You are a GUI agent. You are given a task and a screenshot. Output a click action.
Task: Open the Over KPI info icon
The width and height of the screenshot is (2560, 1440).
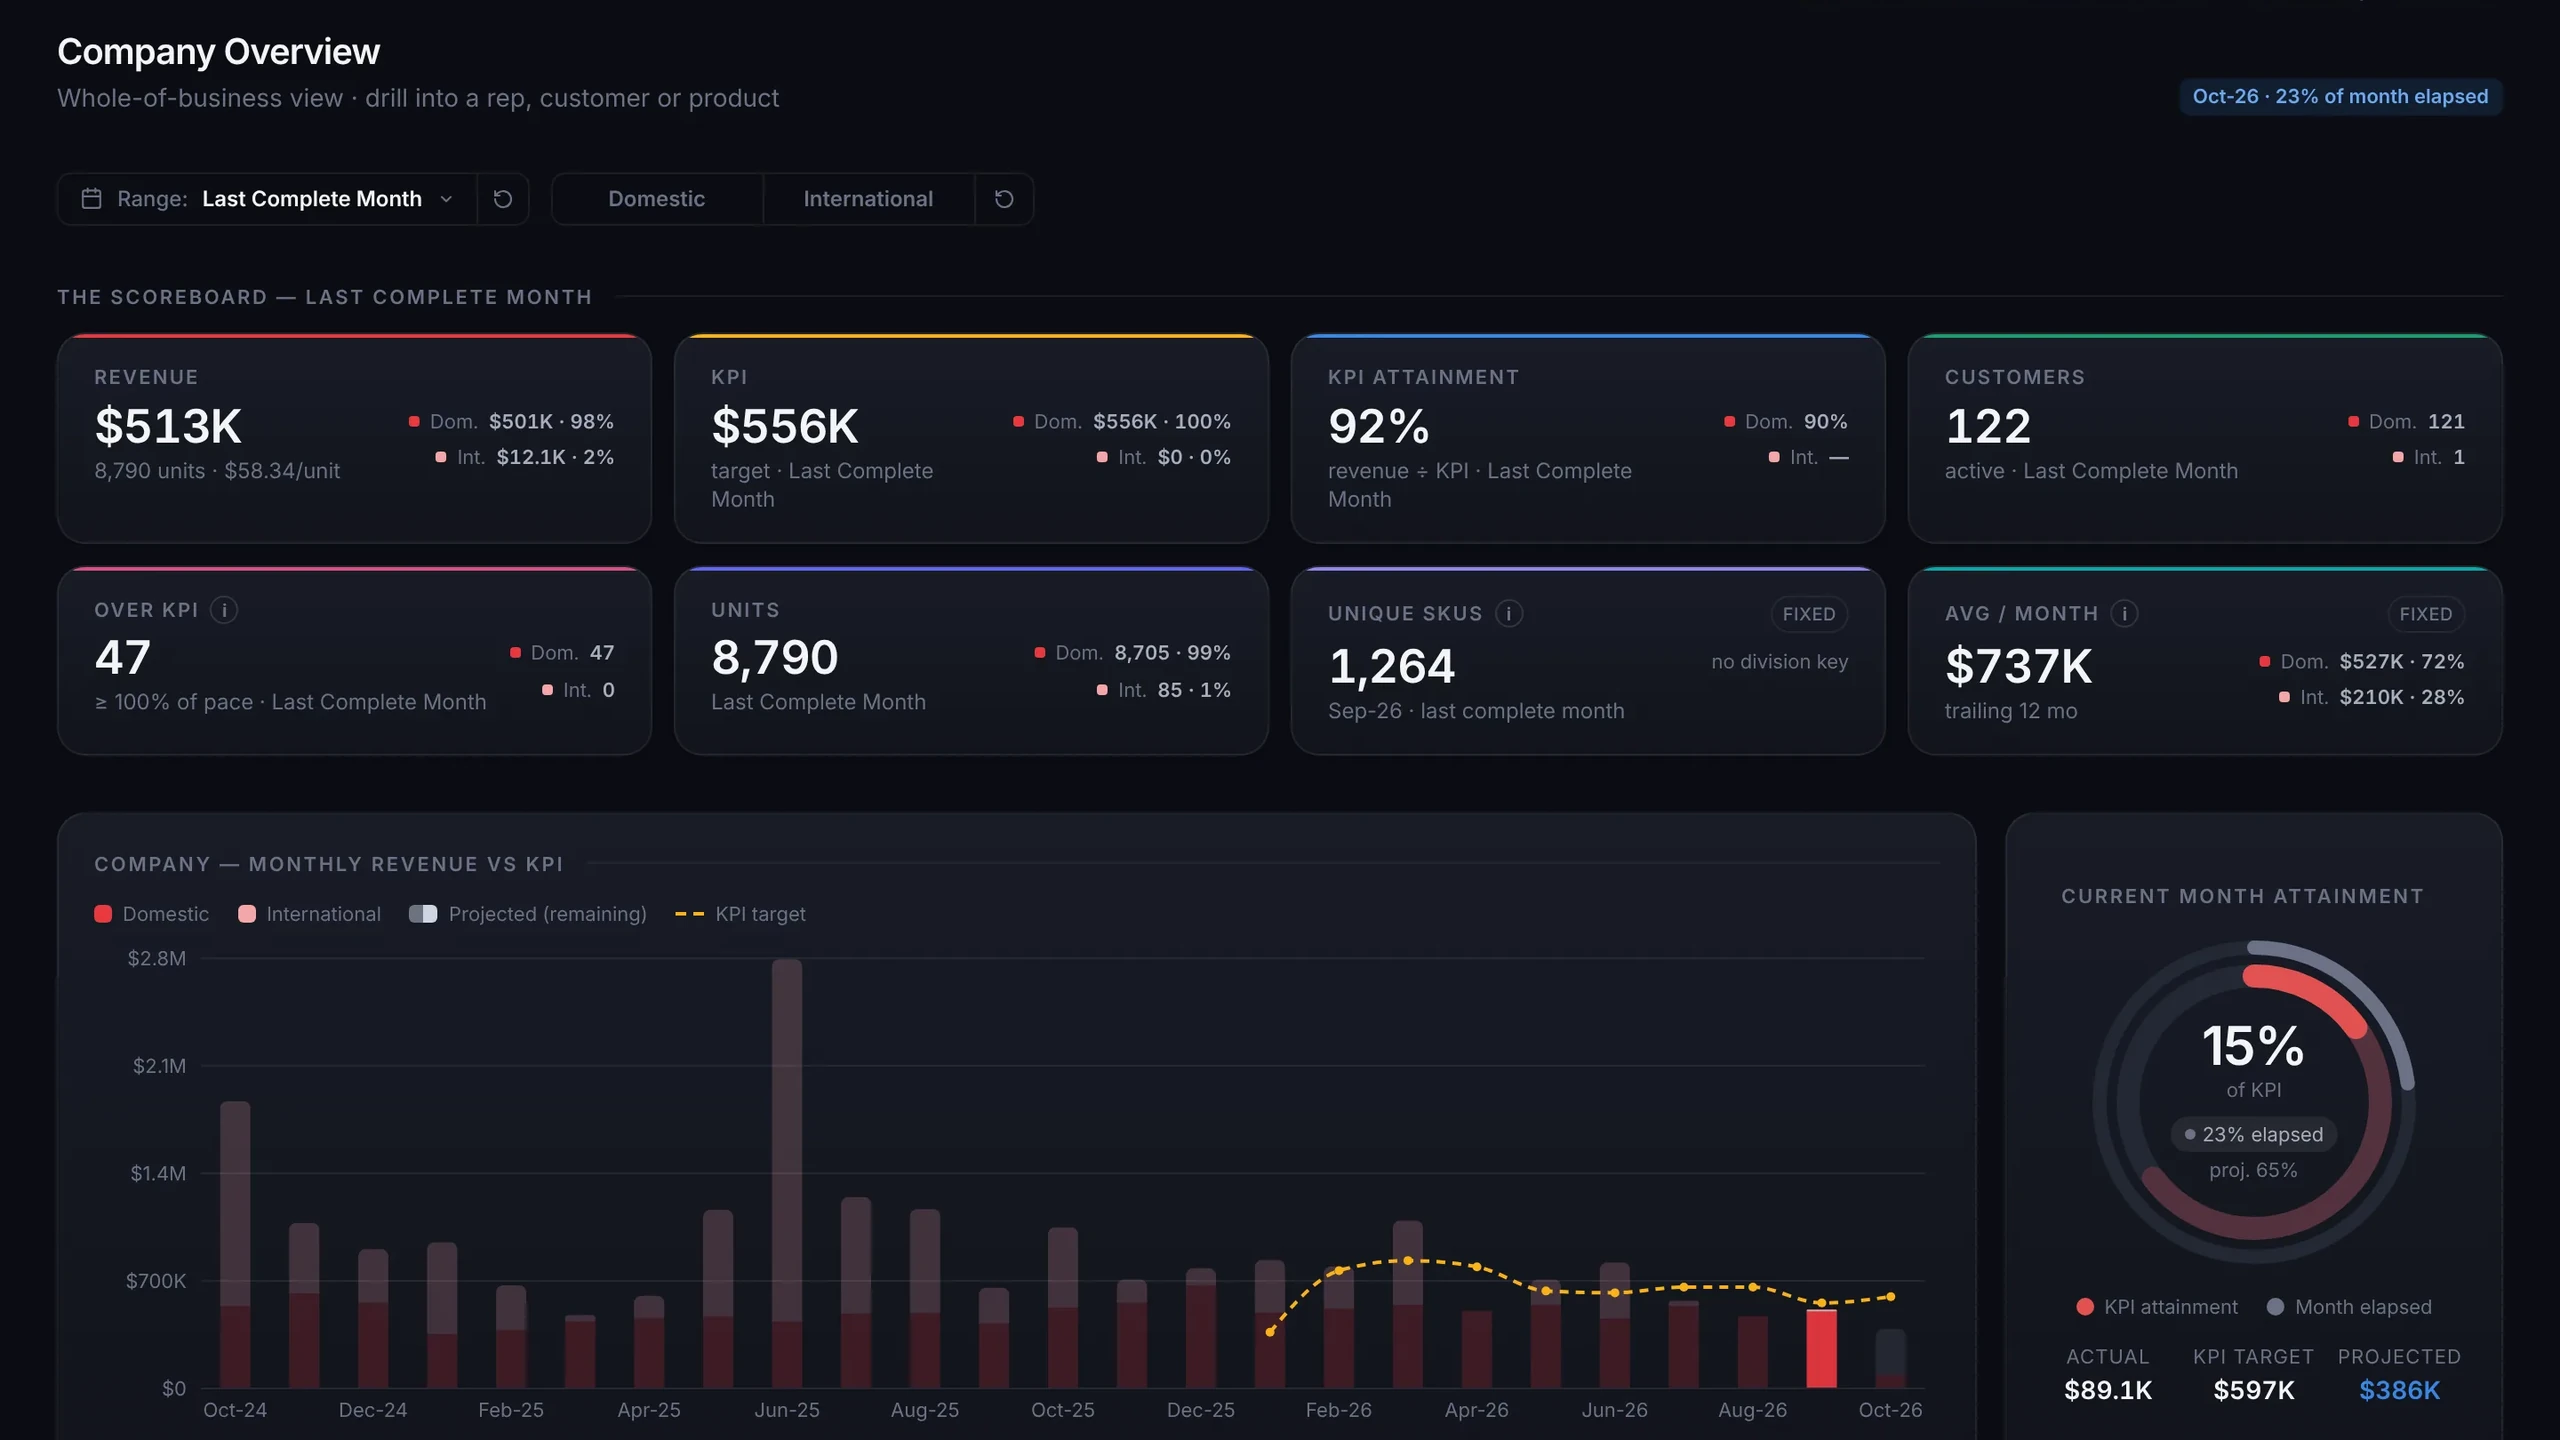click(x=224, y=610)
